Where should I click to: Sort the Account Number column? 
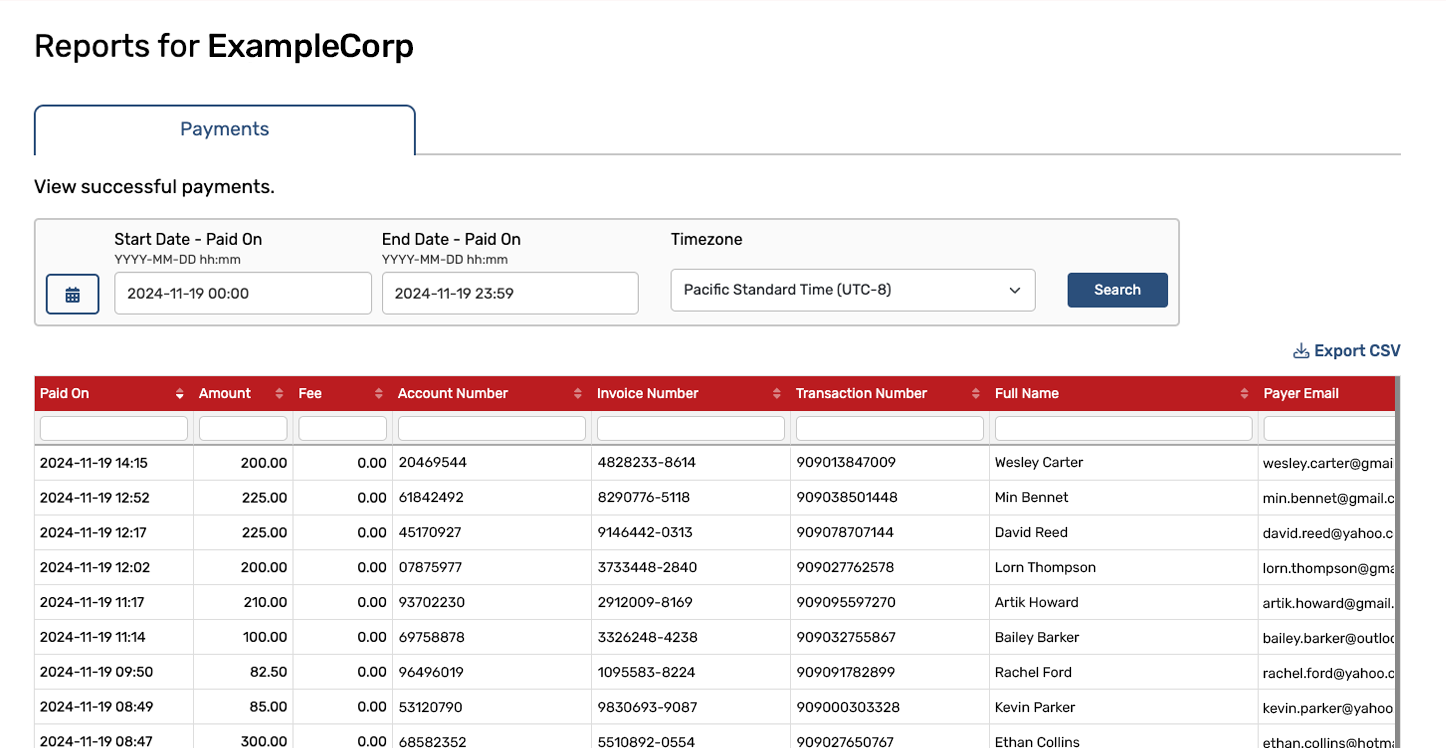(576, 393)
